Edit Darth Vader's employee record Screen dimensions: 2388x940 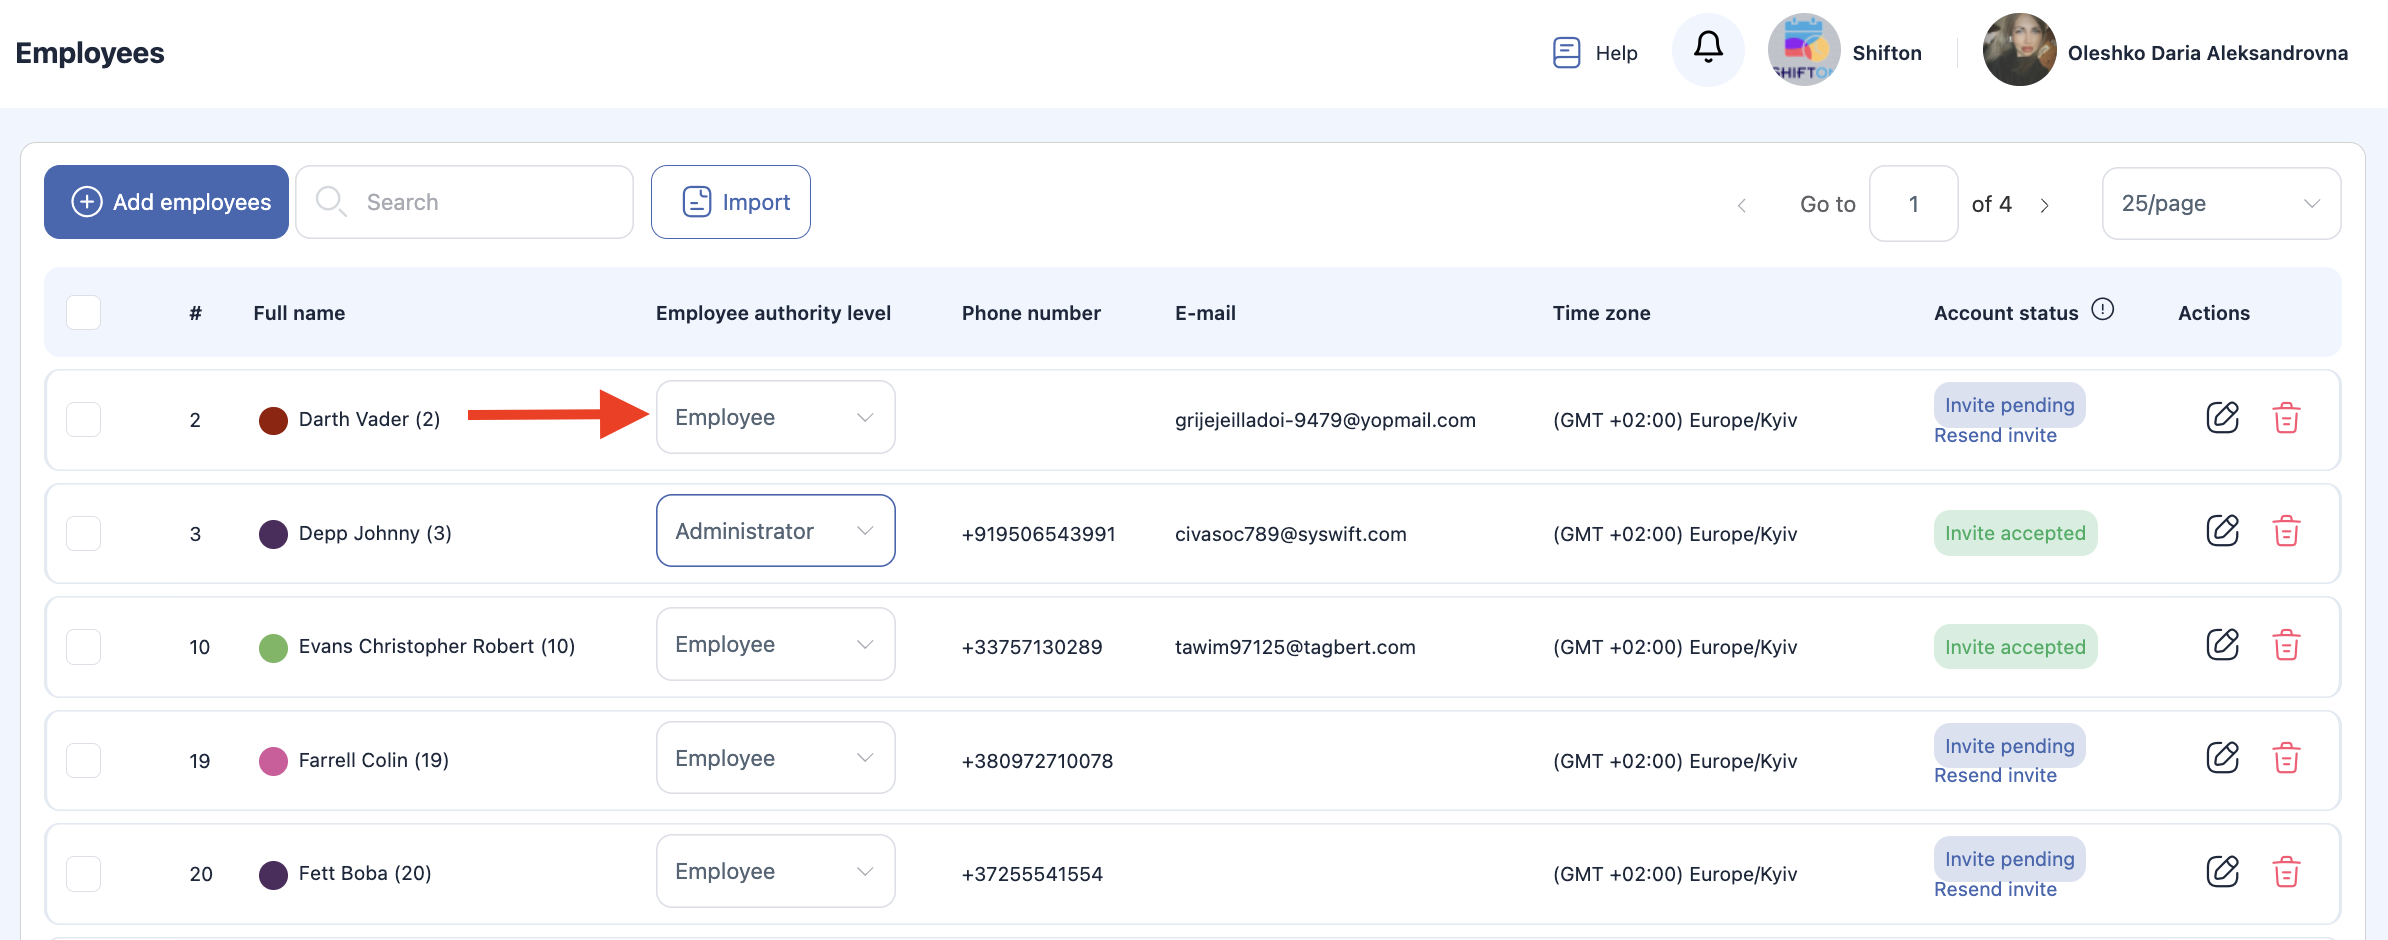[x=2222, y=417]
